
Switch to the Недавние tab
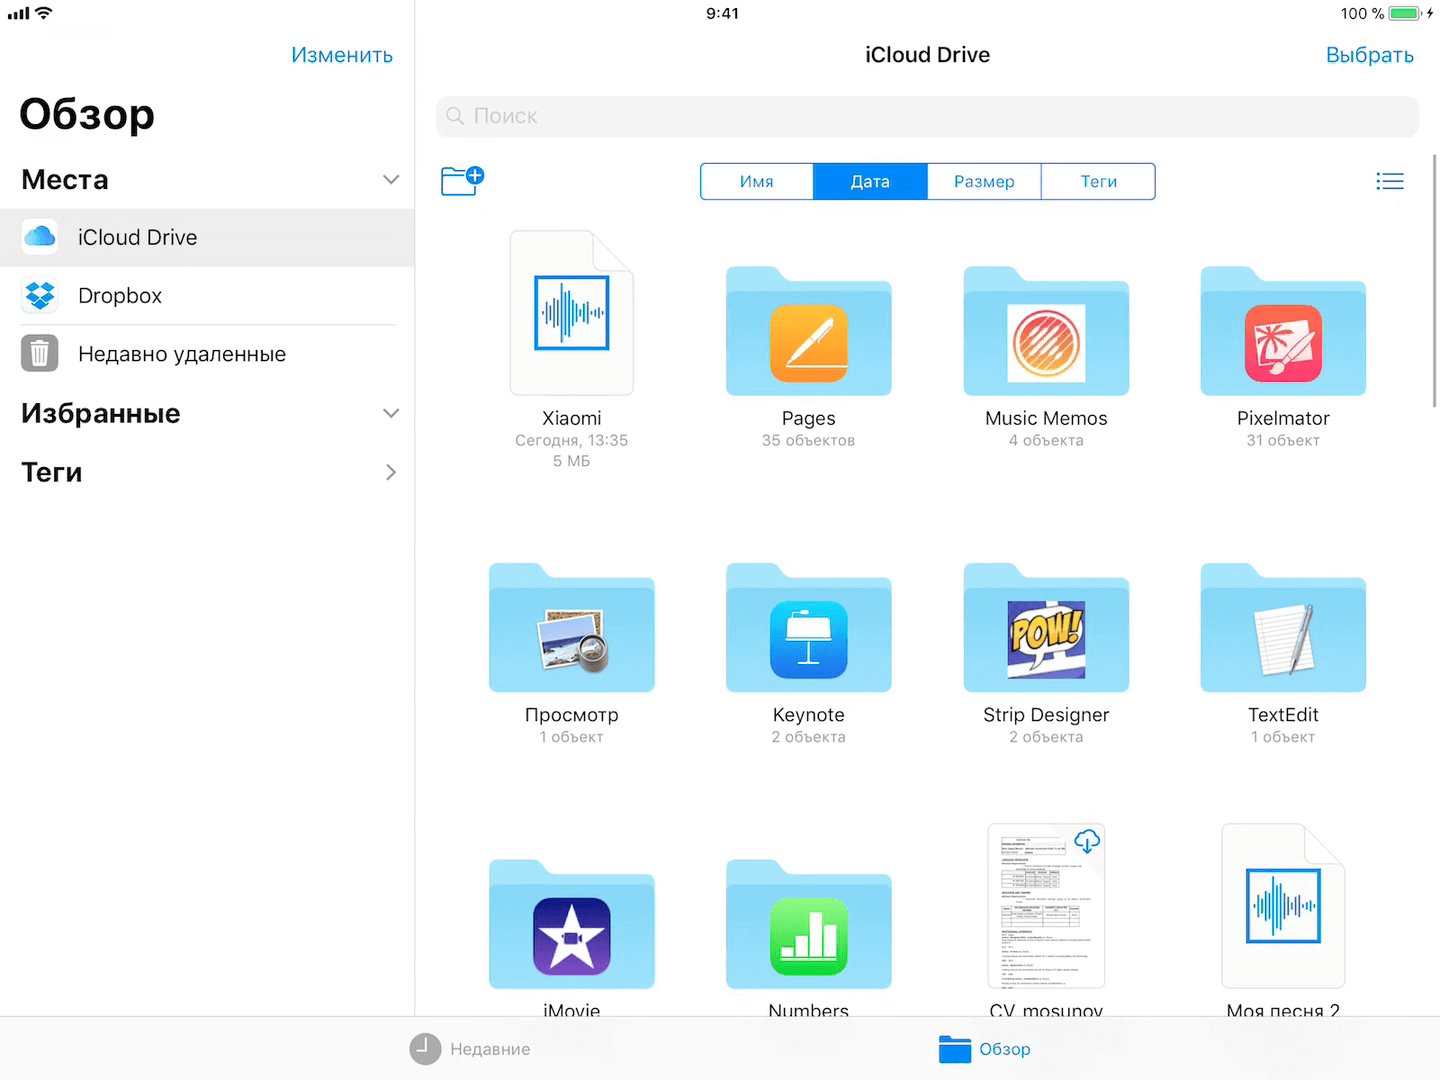click(x=470, y=1049)
